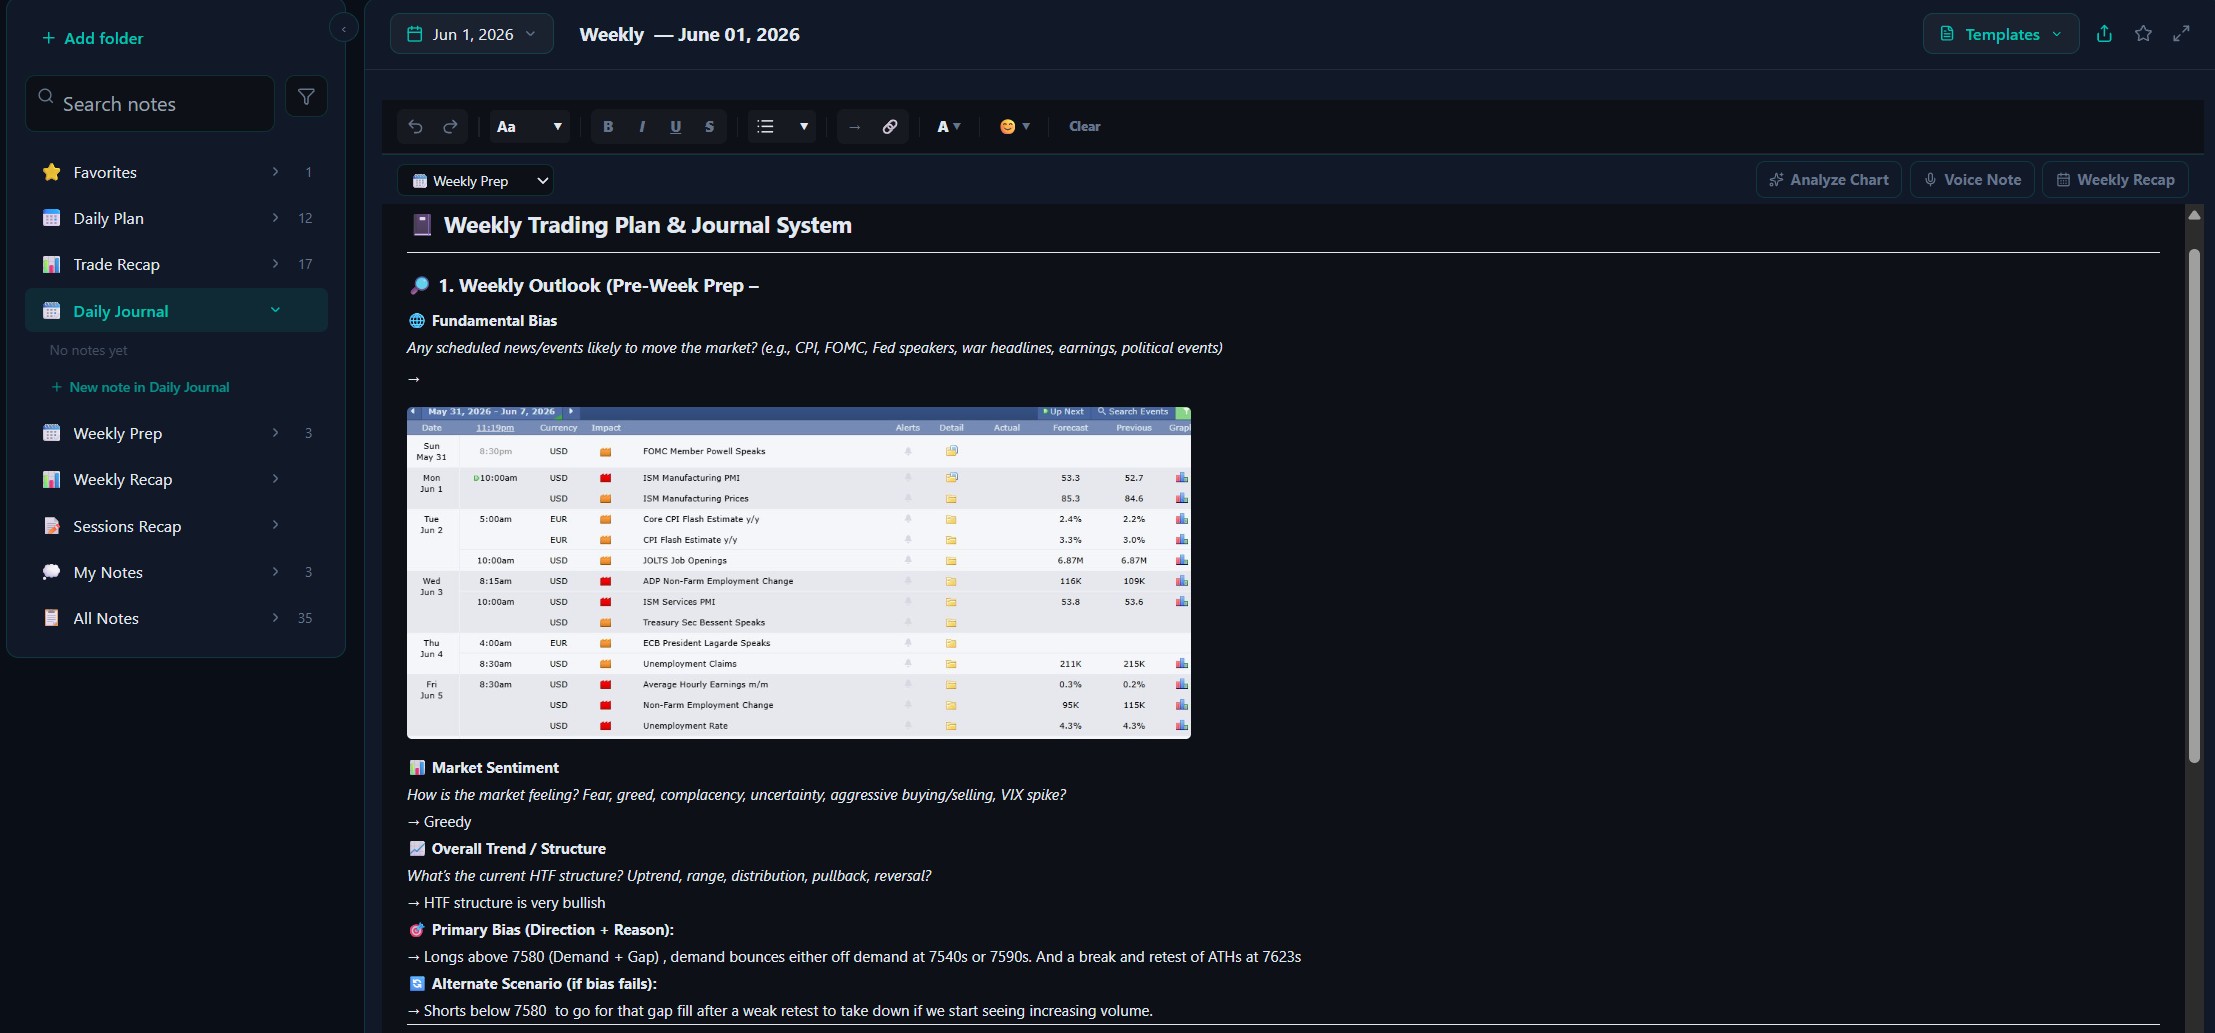This screenshot has width=2215, height=1033.
Task: Click the Market Sentiment heading
Action: pyautogui.click(x=495, y=768)
